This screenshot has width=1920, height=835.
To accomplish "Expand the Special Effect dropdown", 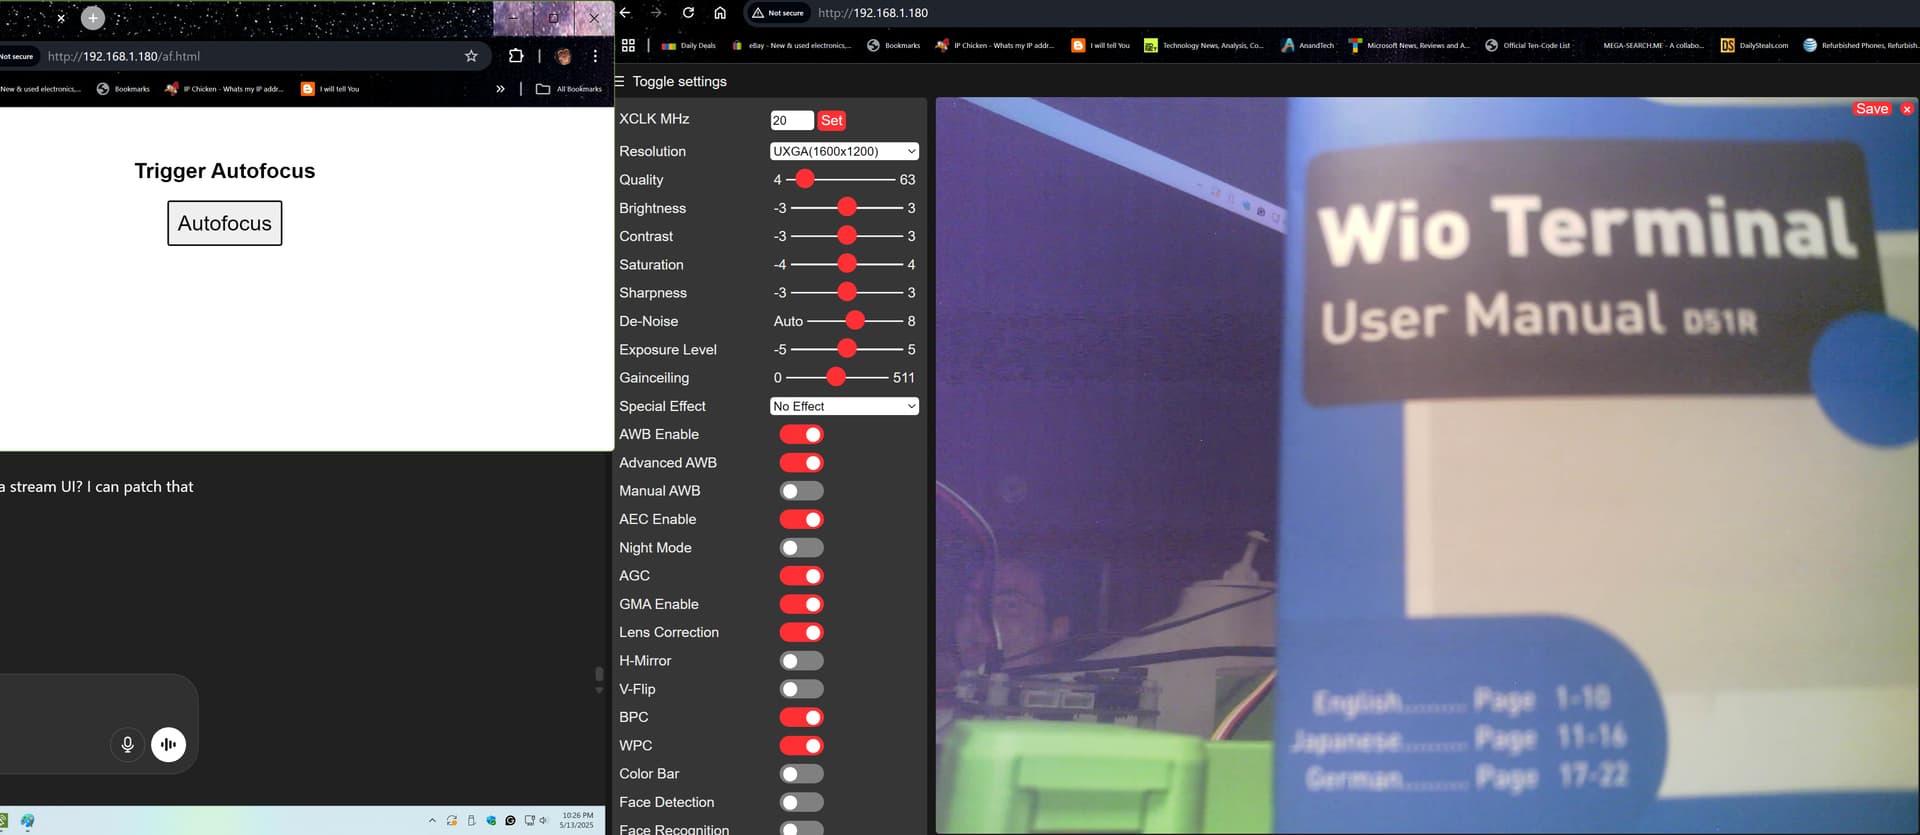I will (844, 406).
